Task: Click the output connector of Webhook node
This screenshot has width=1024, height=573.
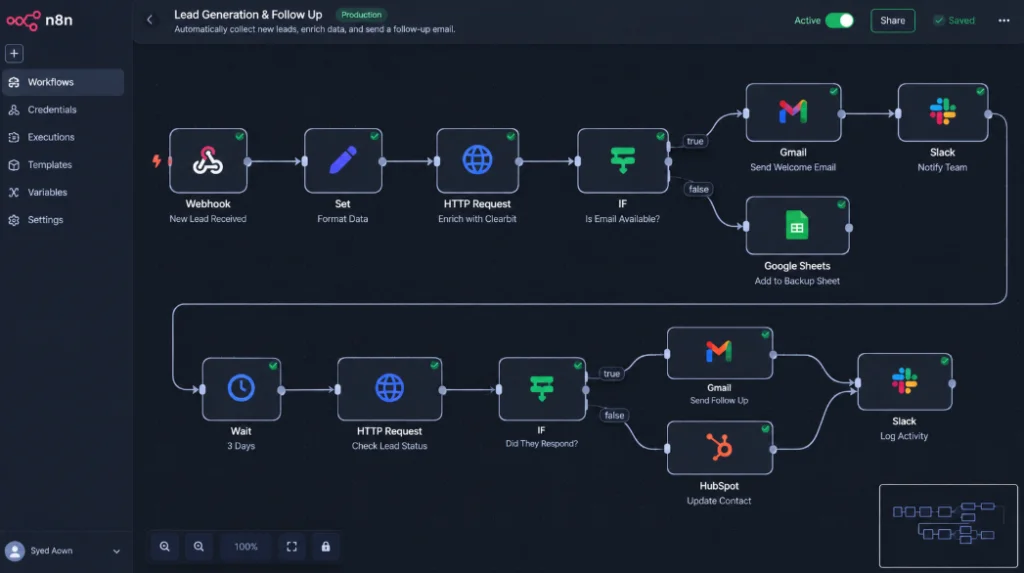Action: pos(248,161)
